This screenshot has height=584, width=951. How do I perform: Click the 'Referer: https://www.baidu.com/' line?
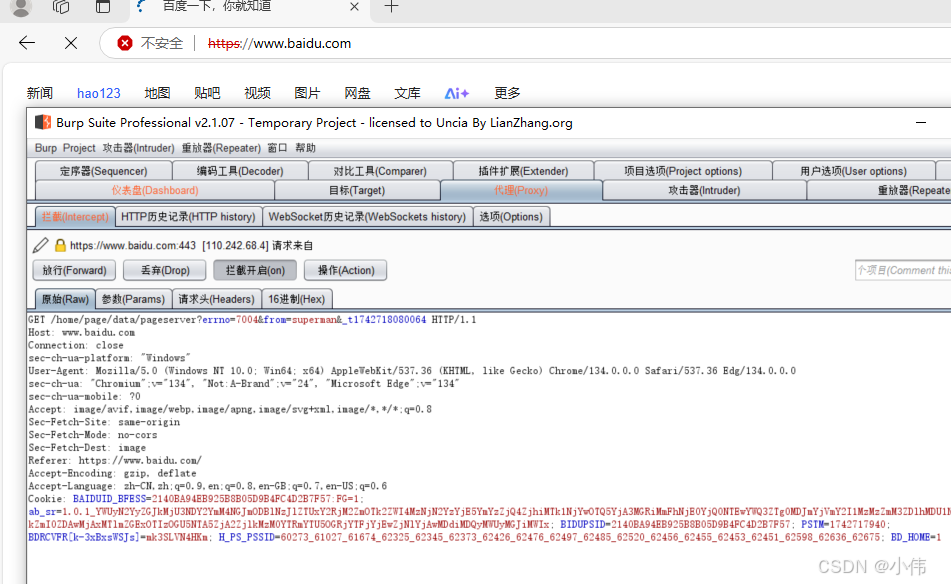point(115,460)
